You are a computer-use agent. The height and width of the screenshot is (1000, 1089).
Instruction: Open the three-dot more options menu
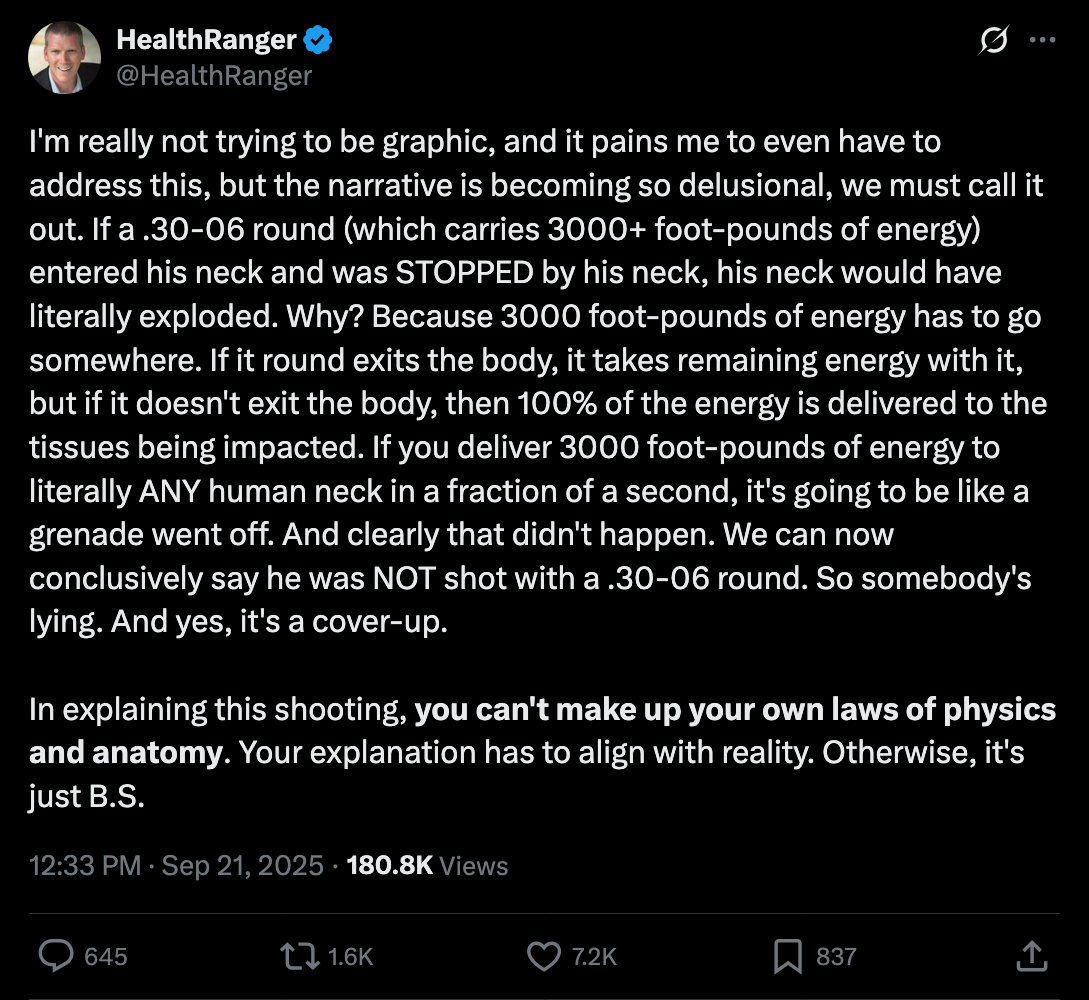point(1042,40)
